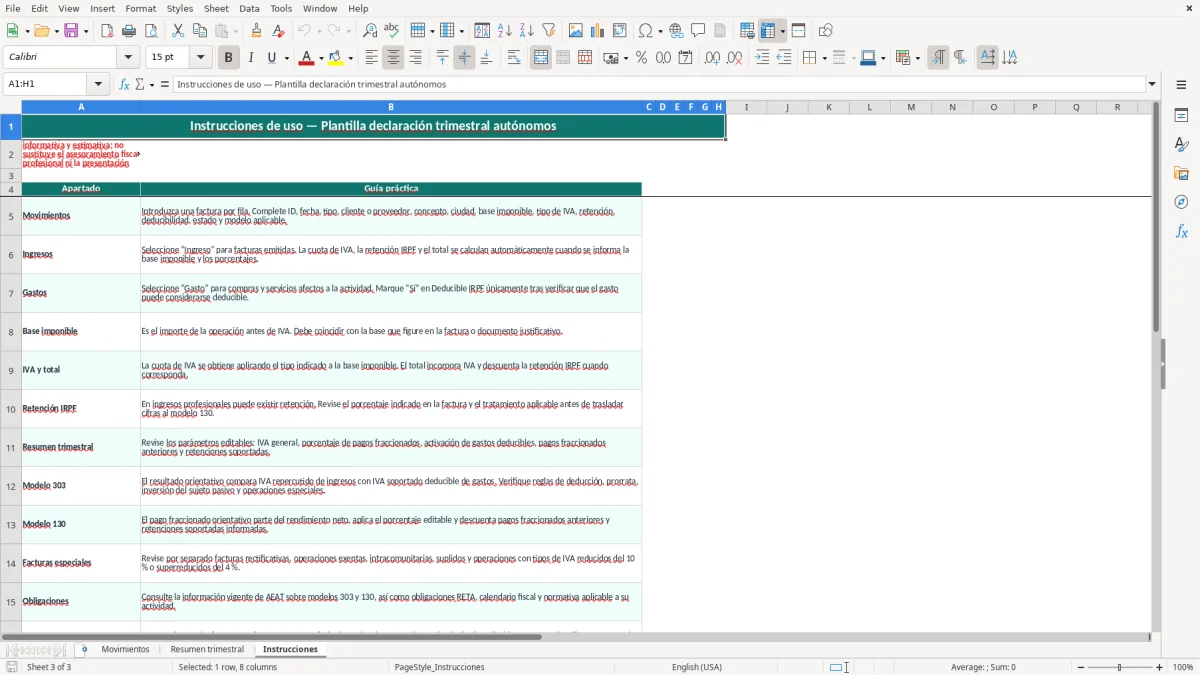Open borders dropdown arrow
1200x675 pixels.
[x=823, y=58]
